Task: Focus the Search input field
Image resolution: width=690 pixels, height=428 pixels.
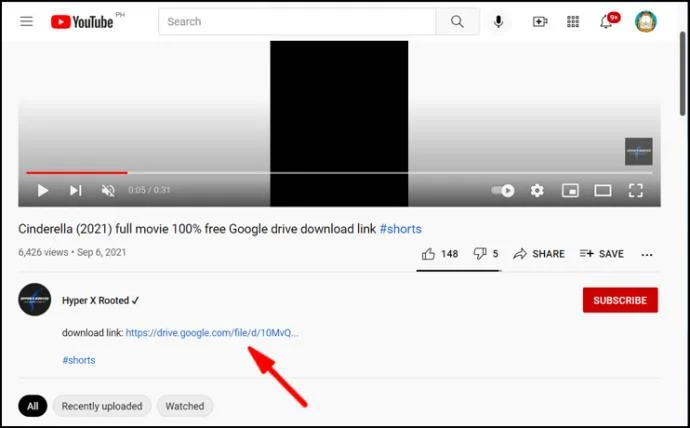Action: click(x=297, y=22)
